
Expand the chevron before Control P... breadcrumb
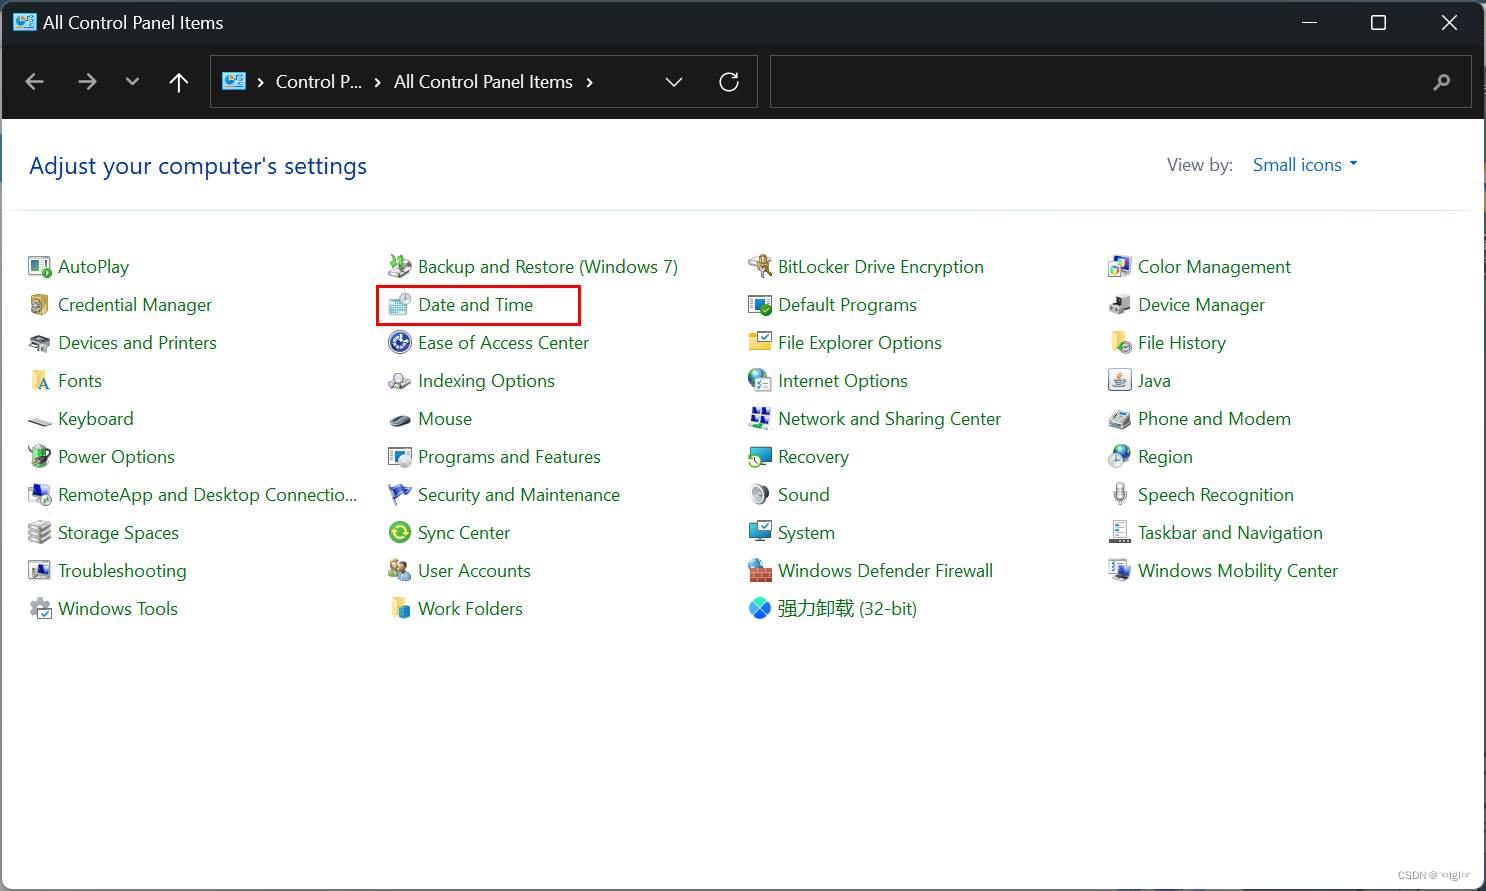coord(261,82)
